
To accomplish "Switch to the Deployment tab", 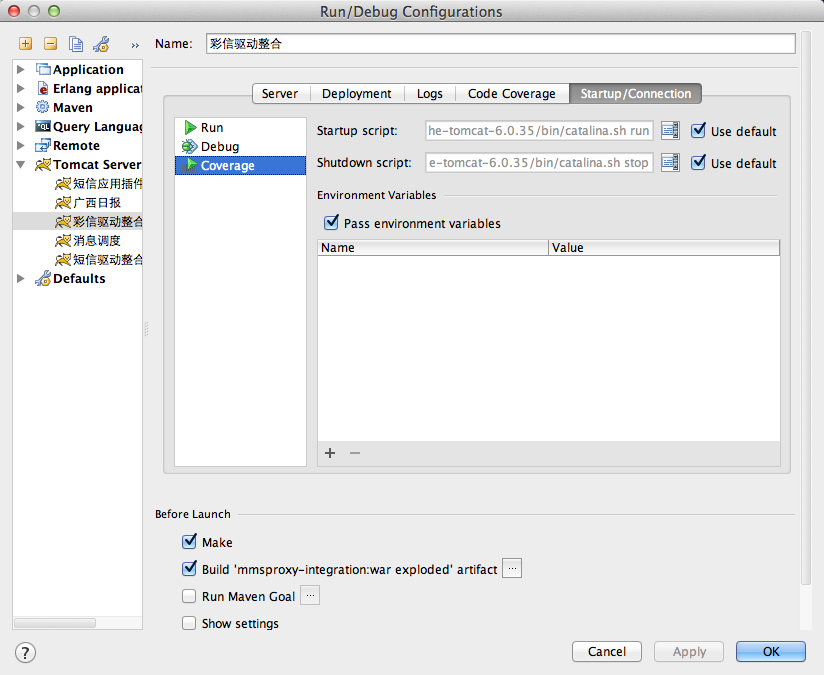I will point(357,94).
